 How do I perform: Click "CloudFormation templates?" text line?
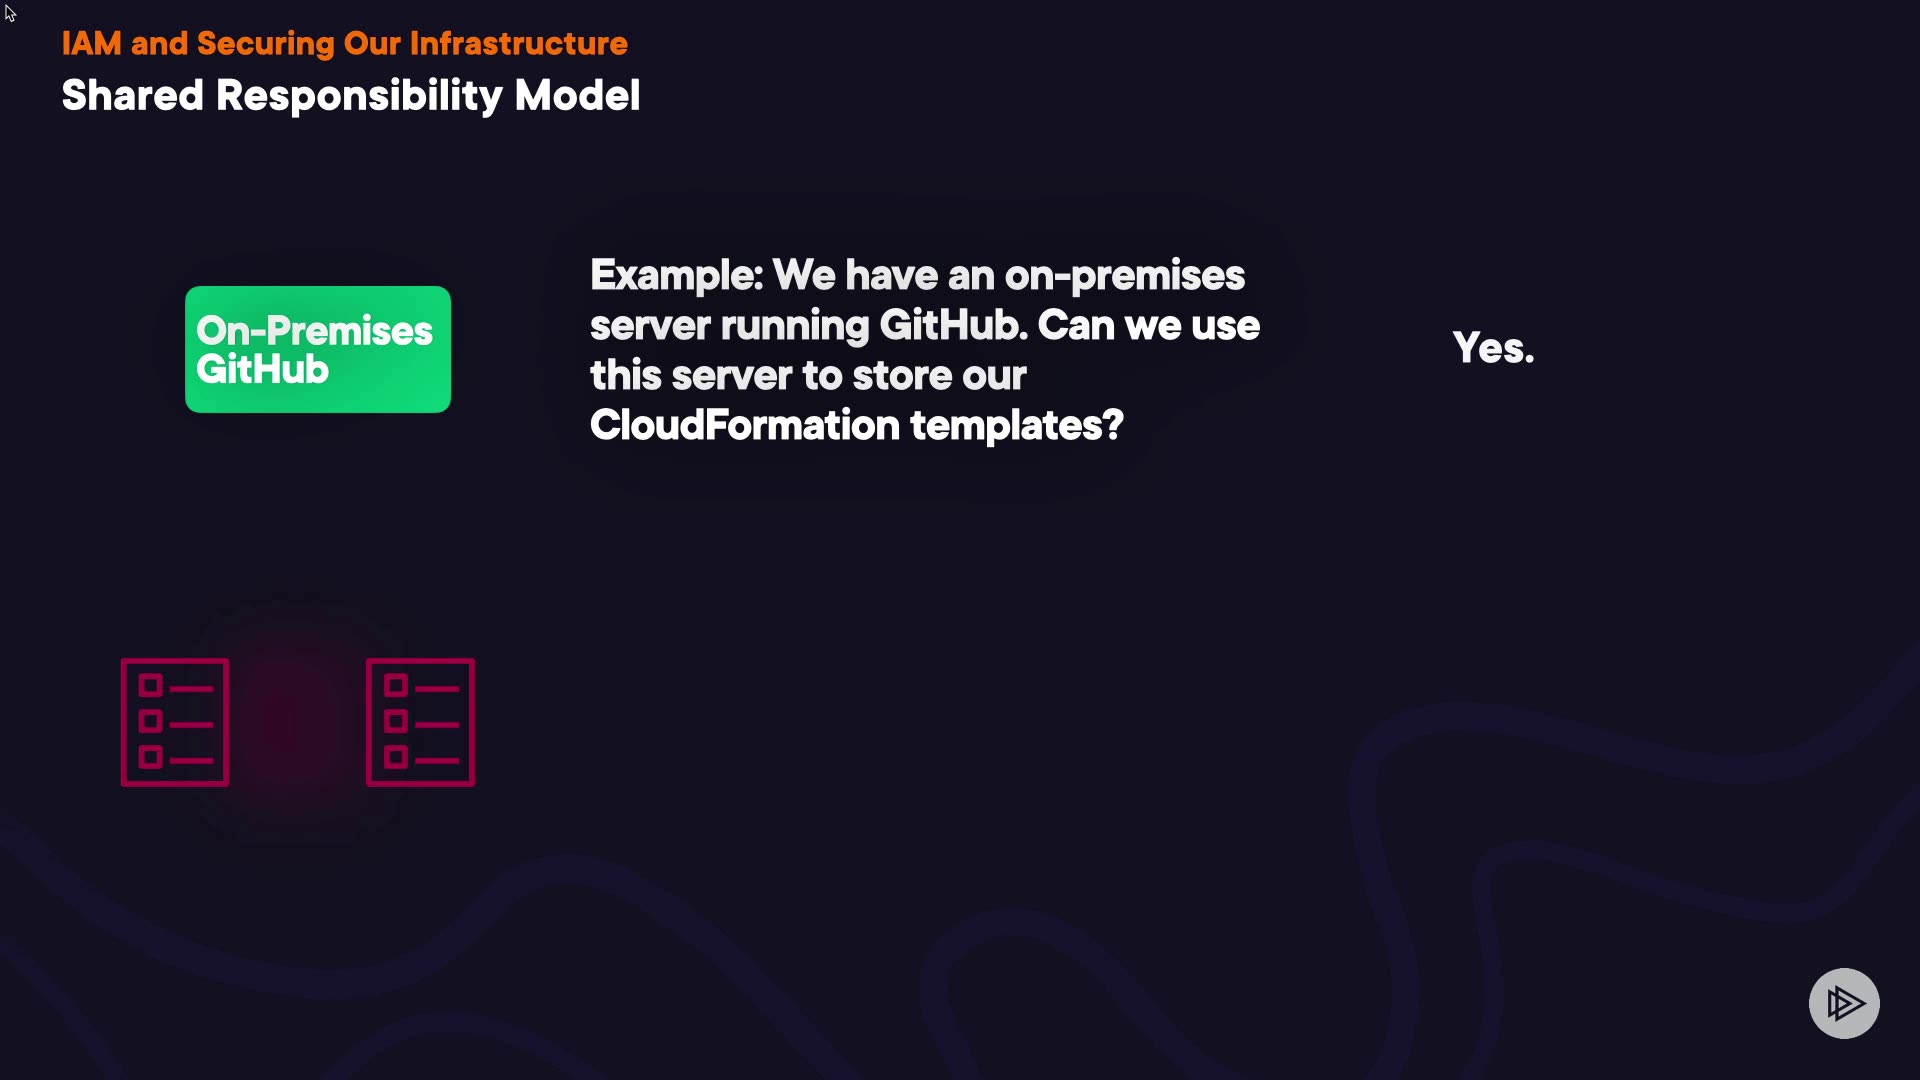coord(856,426)
